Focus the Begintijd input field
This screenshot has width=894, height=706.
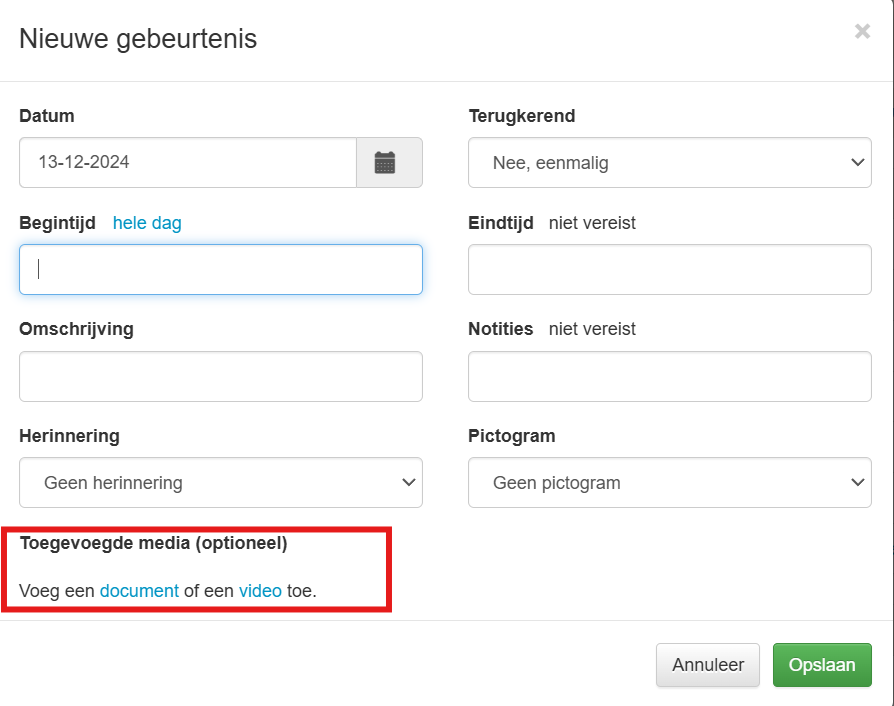click(221, 270)
